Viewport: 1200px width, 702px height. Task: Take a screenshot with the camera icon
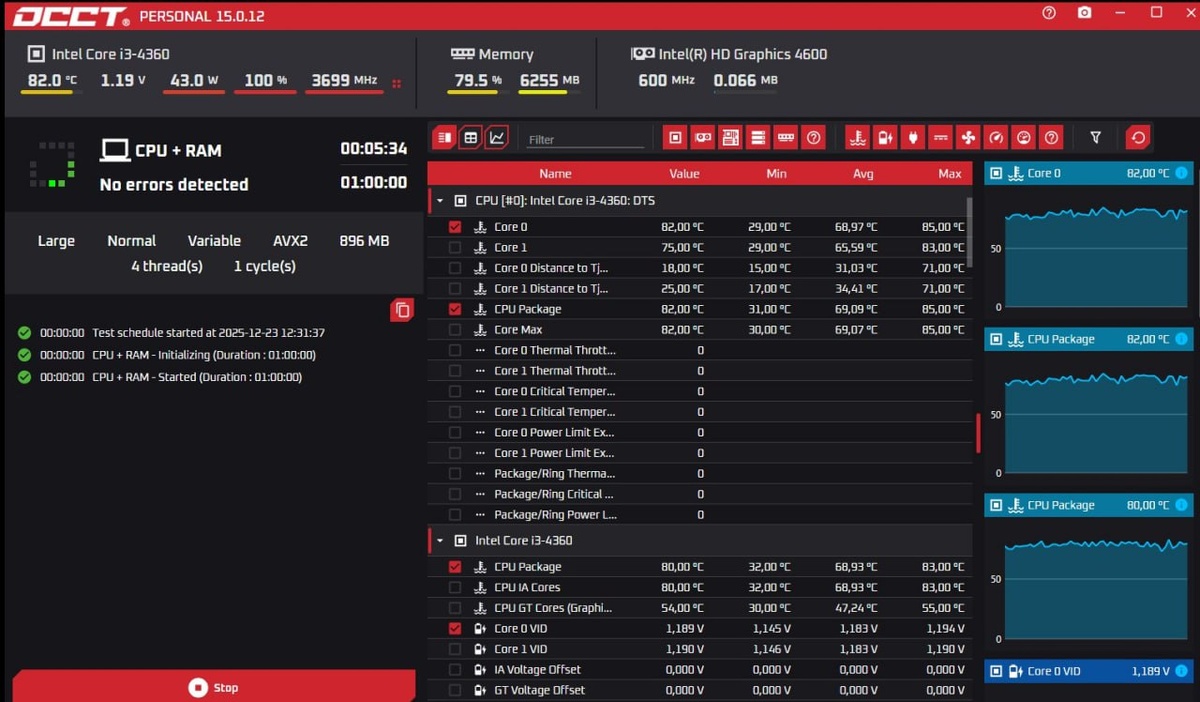pos(1085,13)
